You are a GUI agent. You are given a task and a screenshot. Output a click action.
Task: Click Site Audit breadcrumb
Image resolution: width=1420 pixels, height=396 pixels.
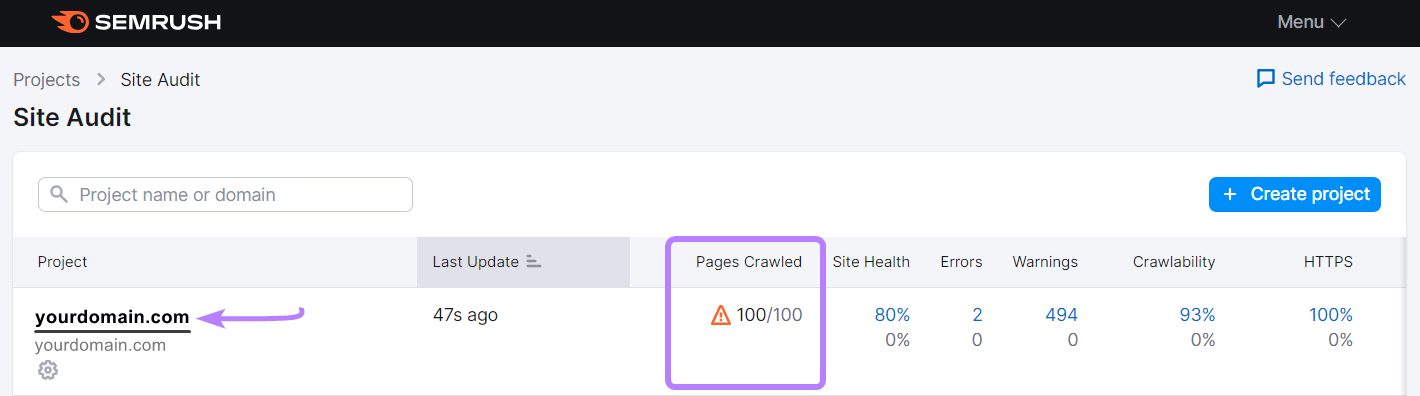(x=160, y=80)
